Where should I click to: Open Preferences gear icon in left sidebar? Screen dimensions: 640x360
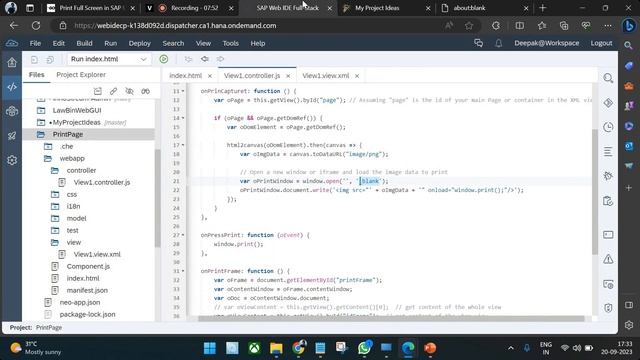[12, 160]
